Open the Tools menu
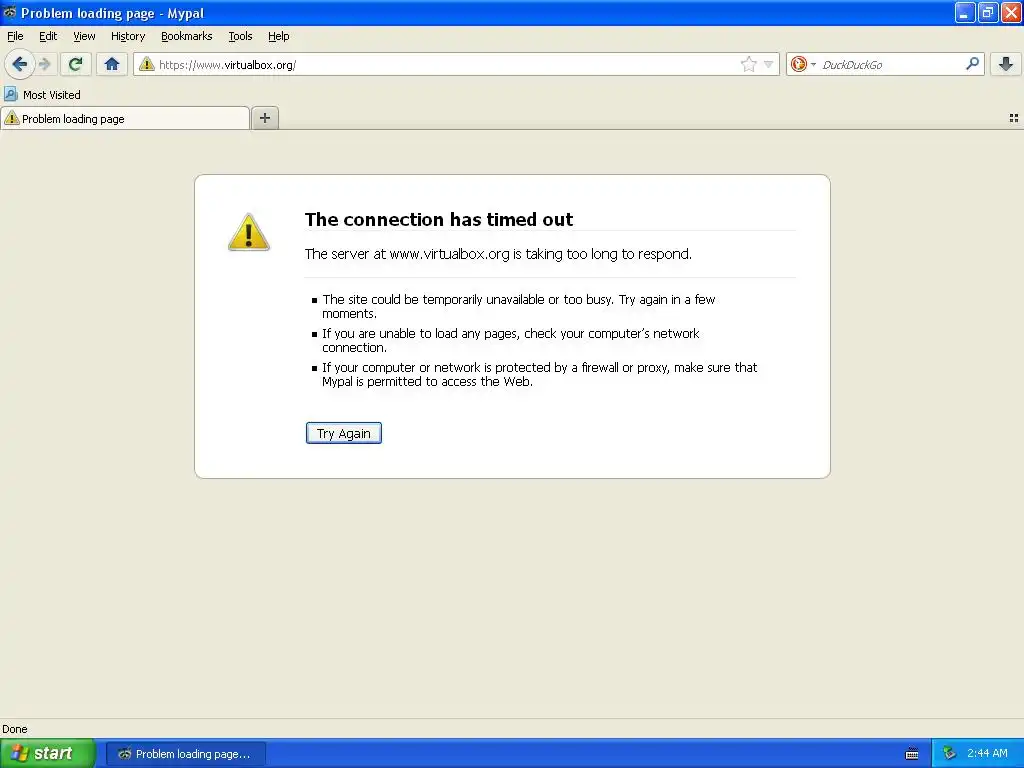Viewport: 1024px width, 768px height. click(240, 36)
